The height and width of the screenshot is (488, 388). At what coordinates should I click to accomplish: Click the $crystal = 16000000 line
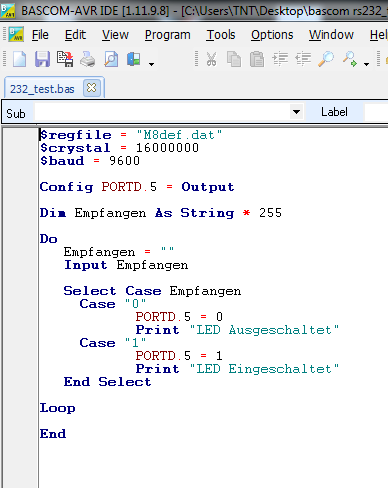pos(119,148)
